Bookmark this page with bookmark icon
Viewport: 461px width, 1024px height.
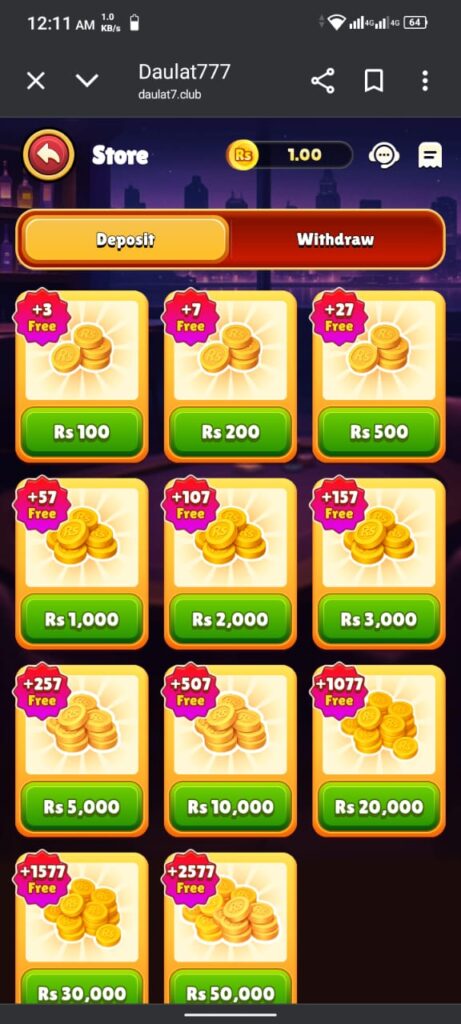[x=374, y=81]
